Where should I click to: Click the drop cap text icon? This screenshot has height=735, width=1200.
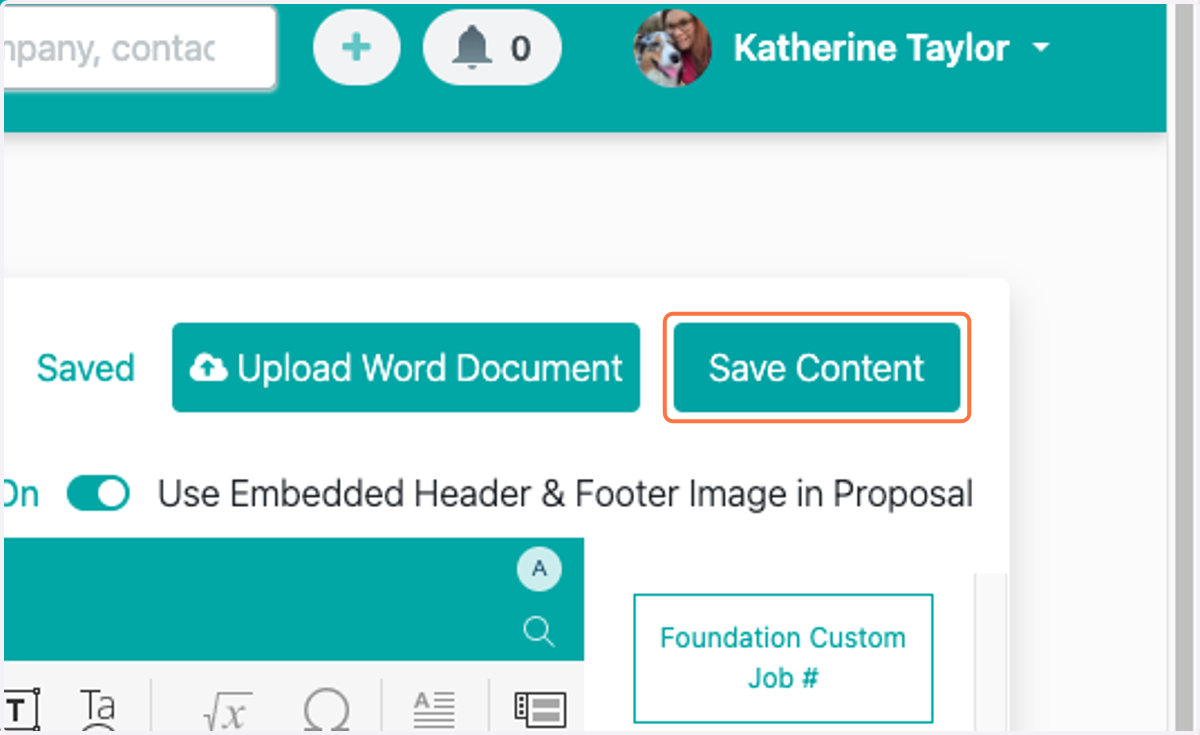[x=435, y=709]
